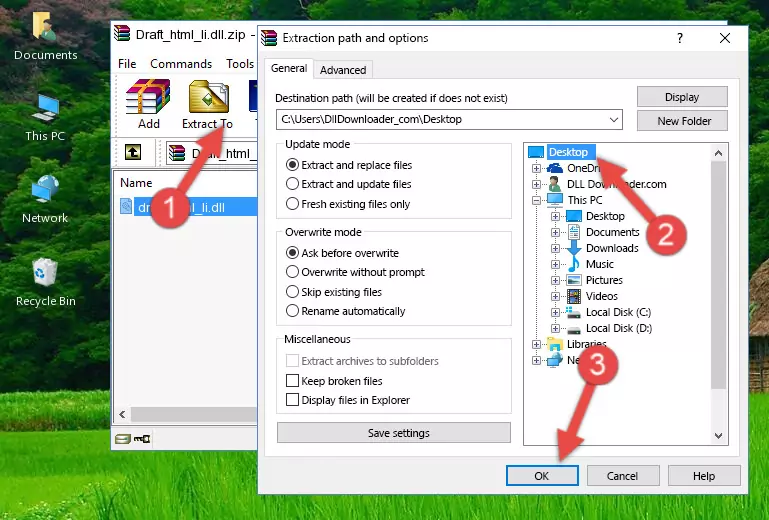This screenshot has height=520, width=769.
Task: Click the Add archive toolbar icon
Action: [148, 97]
